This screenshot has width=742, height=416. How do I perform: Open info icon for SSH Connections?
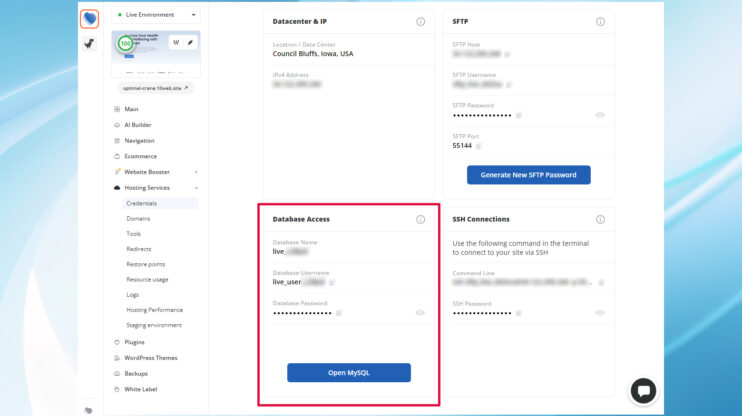pos(600,219)
